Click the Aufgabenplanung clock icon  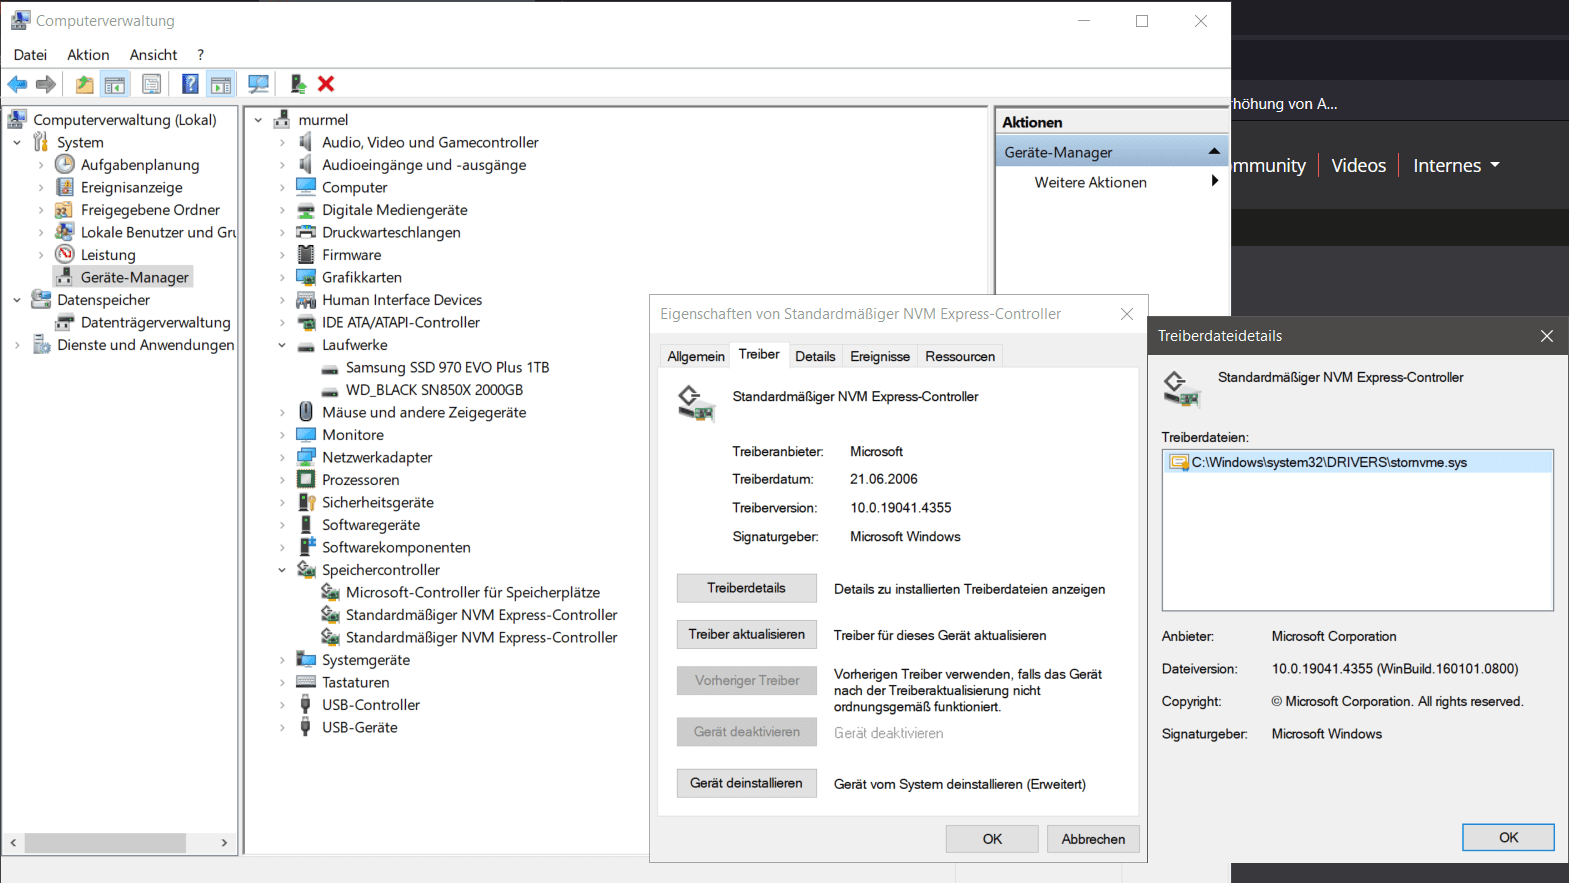coord(65,164)
